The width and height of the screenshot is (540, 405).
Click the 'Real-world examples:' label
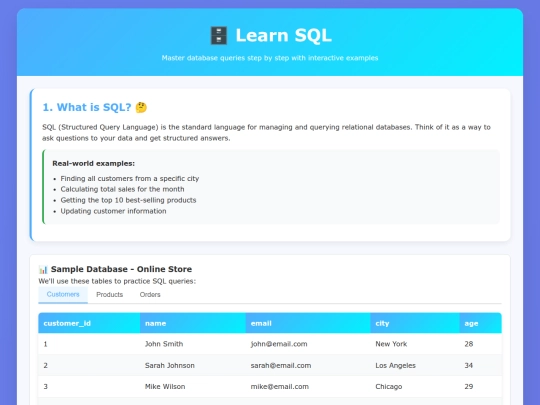pos(93,164)
